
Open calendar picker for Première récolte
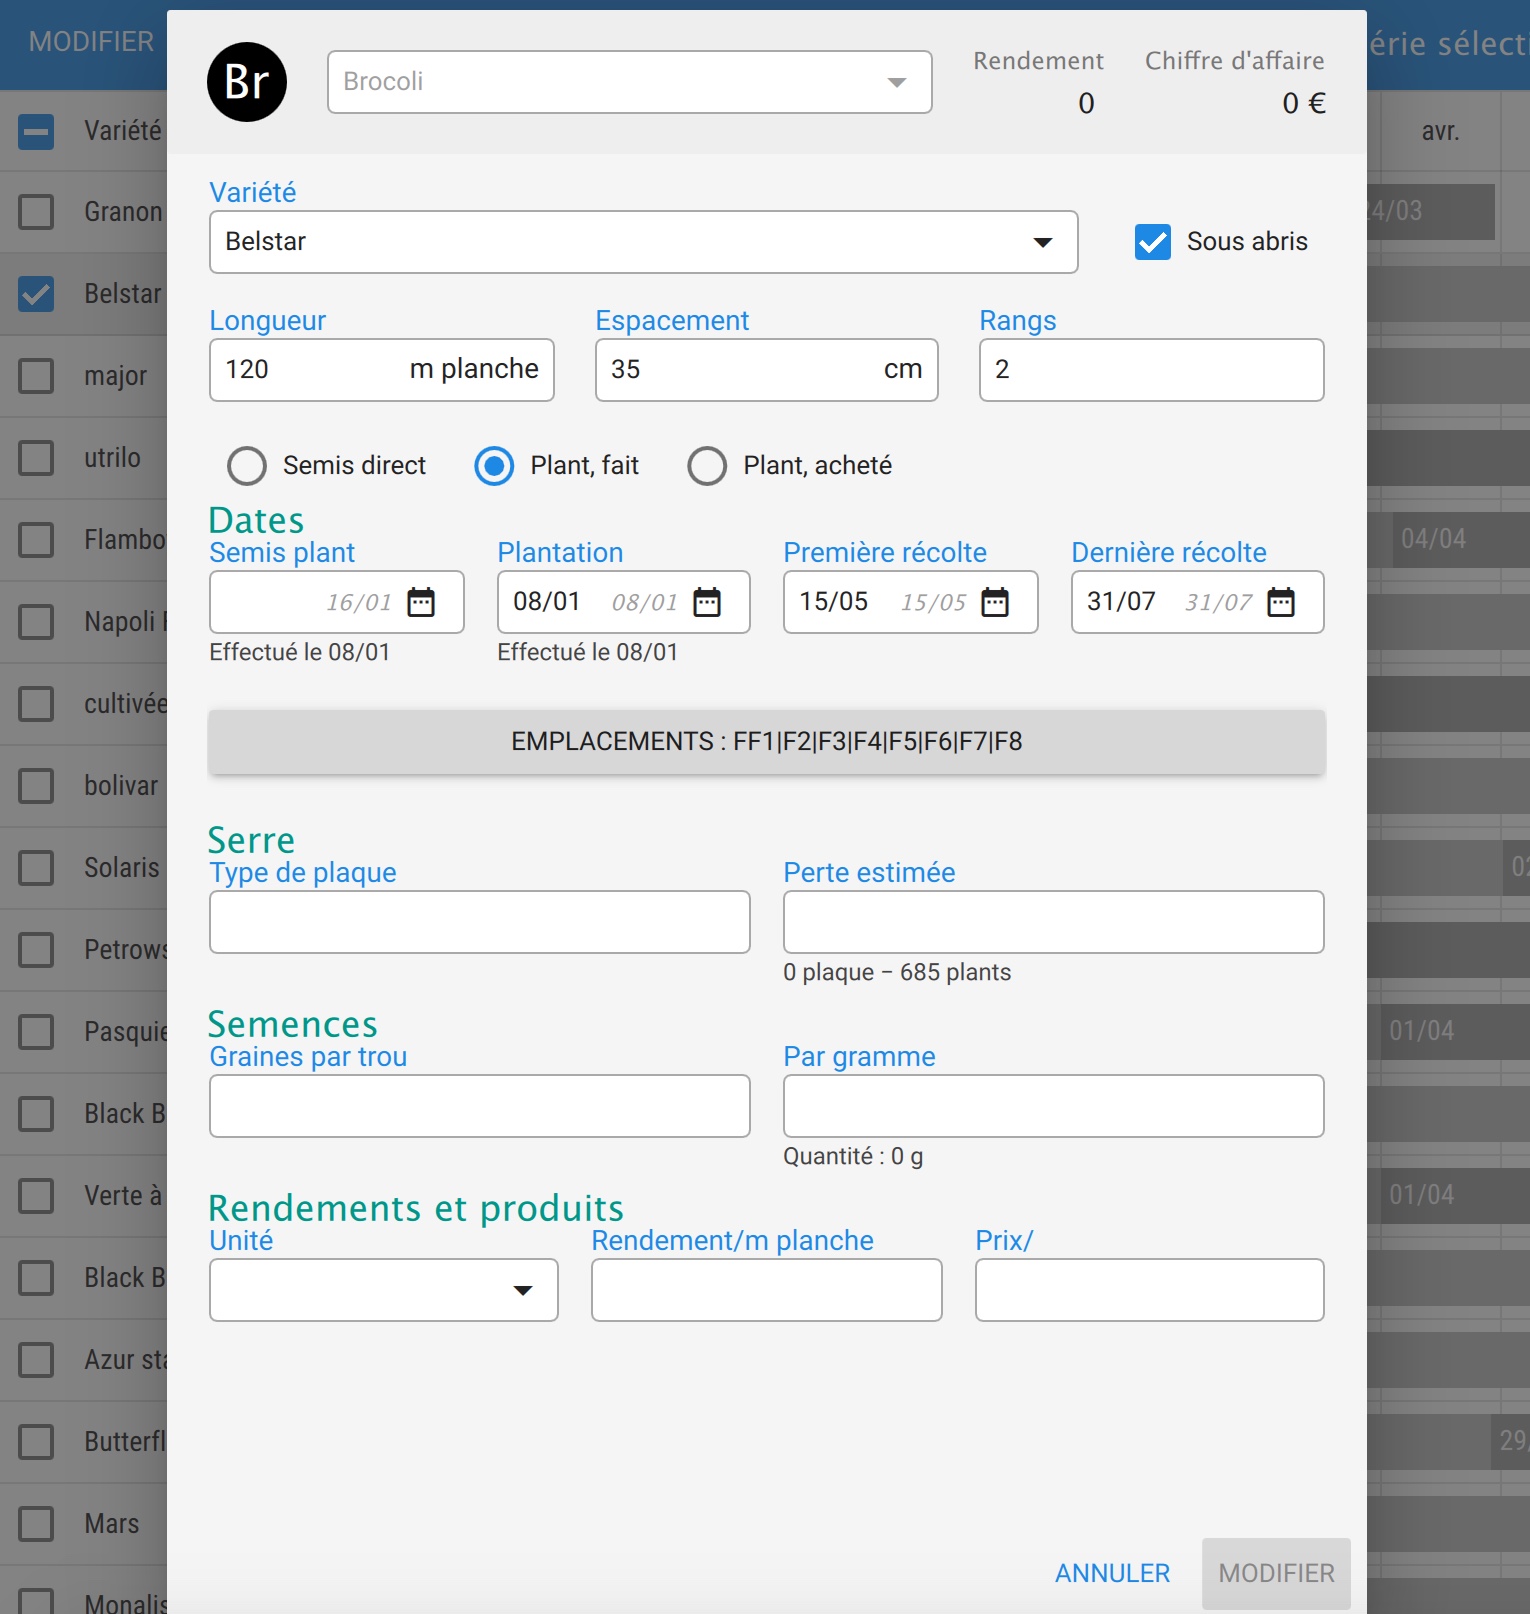[995, 602]
